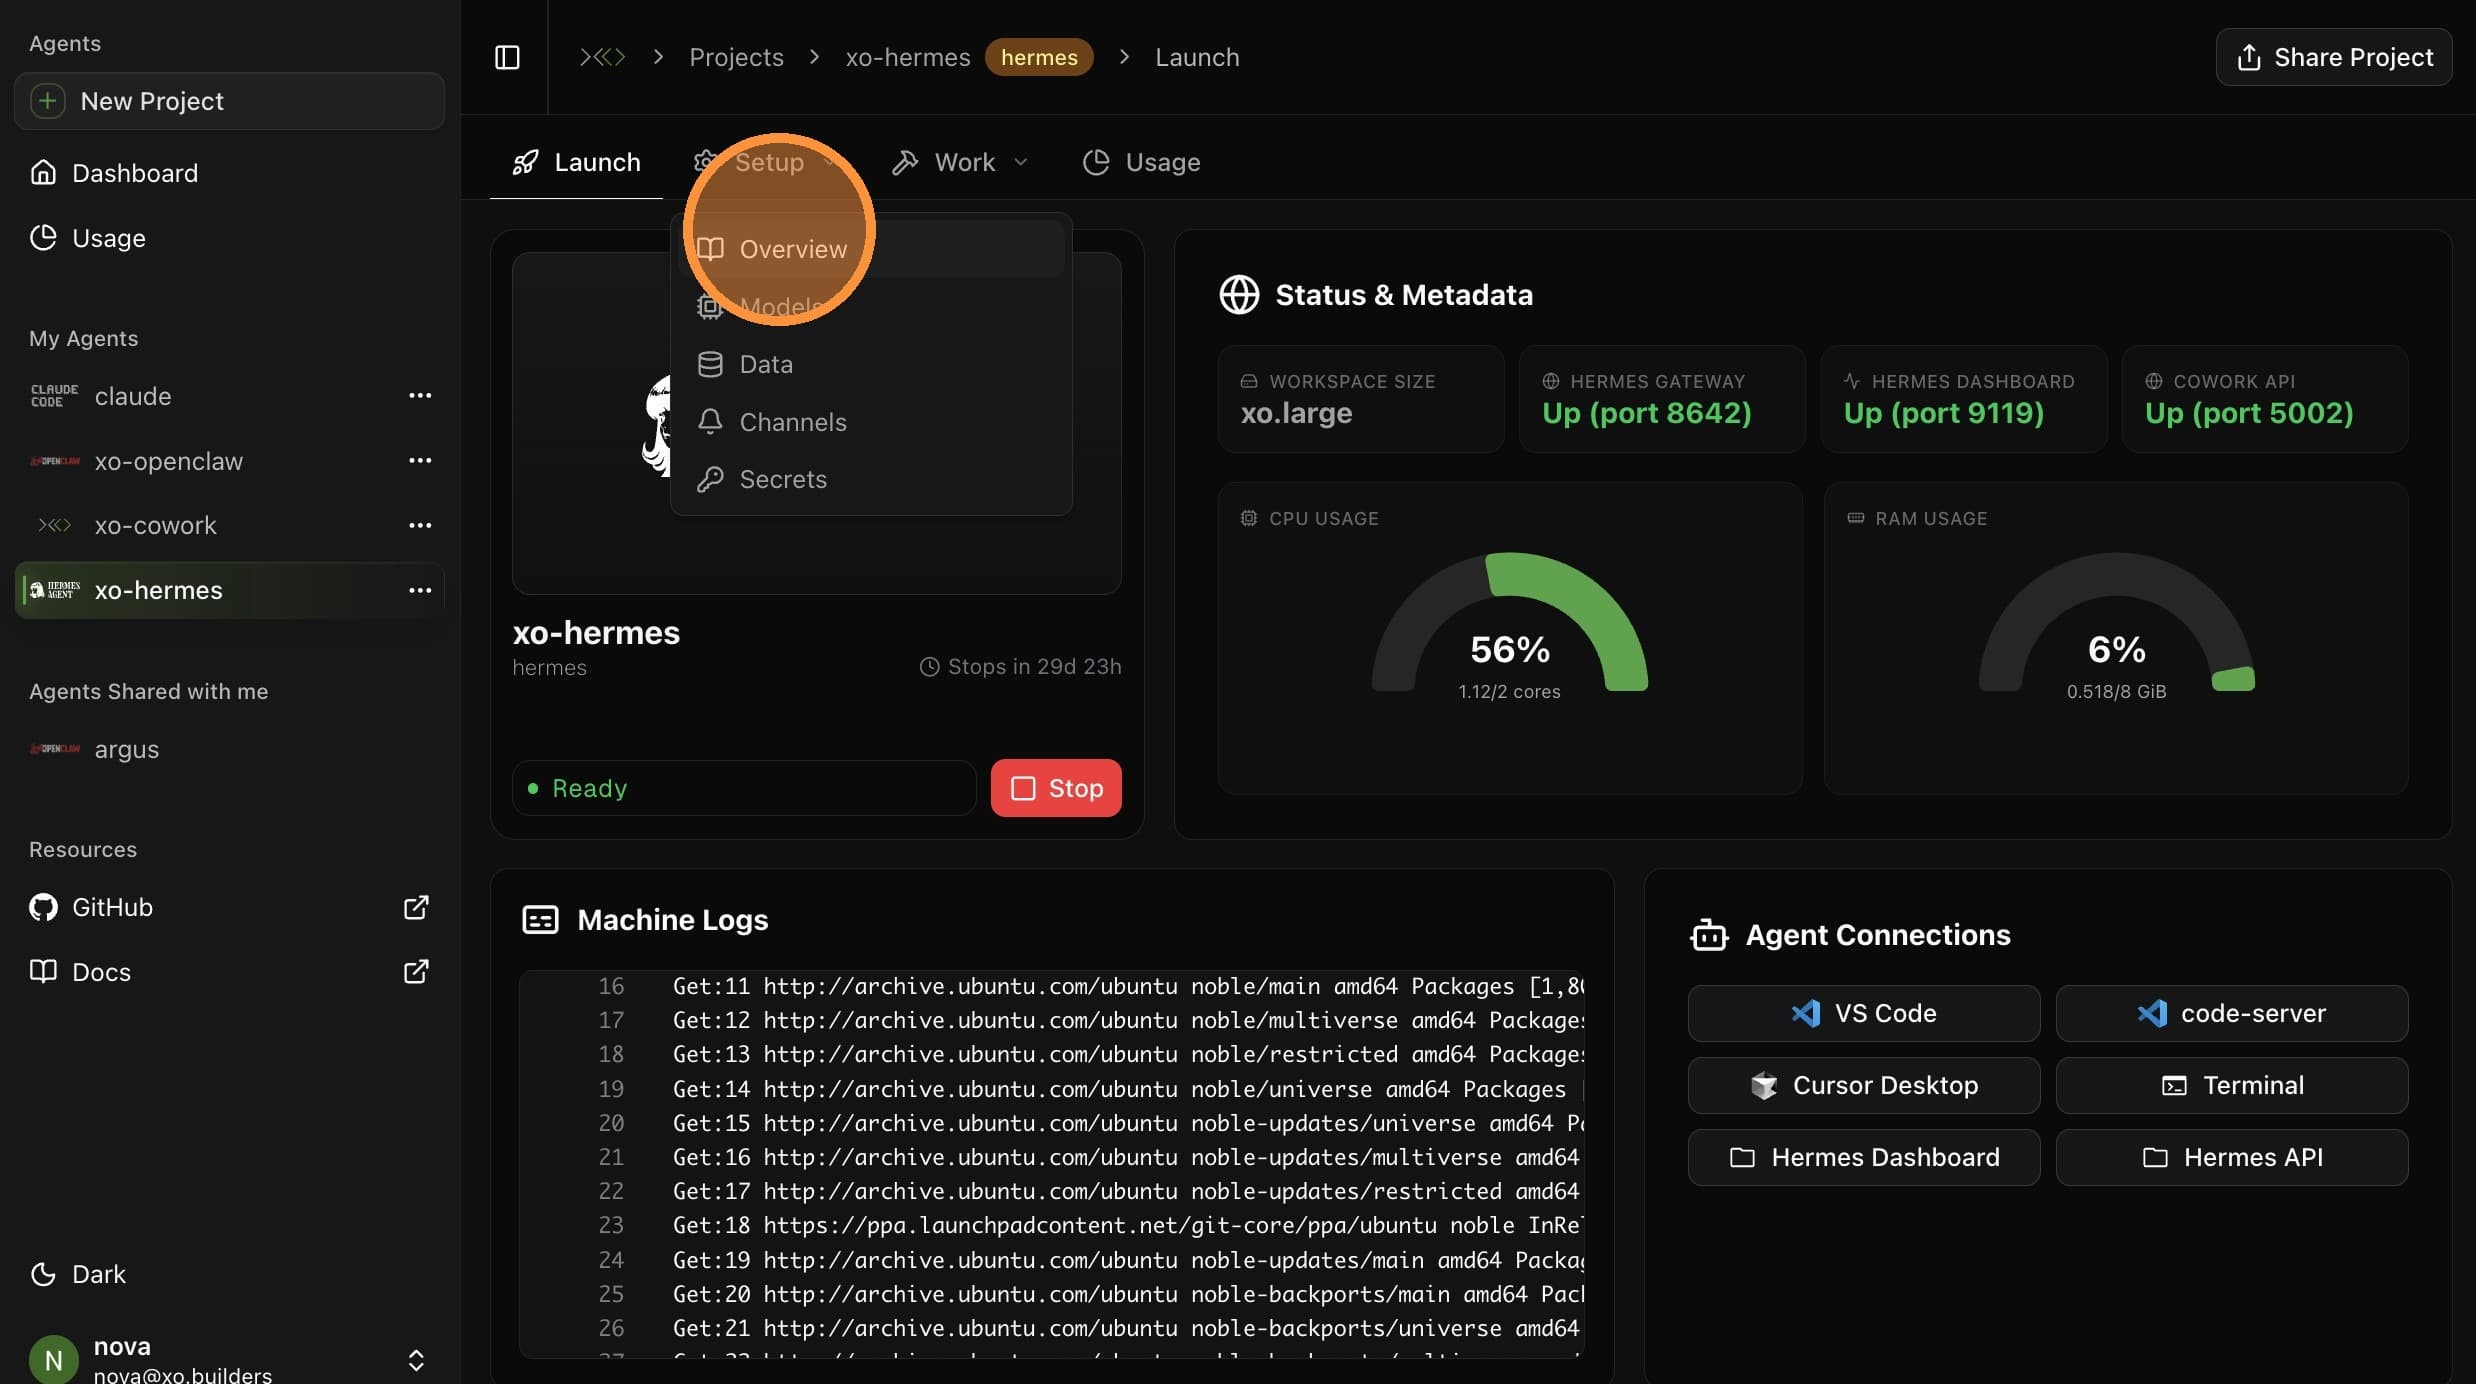The image size is (2476, 1384).
Task: Click the plus icon for New Project
Action: point(47,101)
